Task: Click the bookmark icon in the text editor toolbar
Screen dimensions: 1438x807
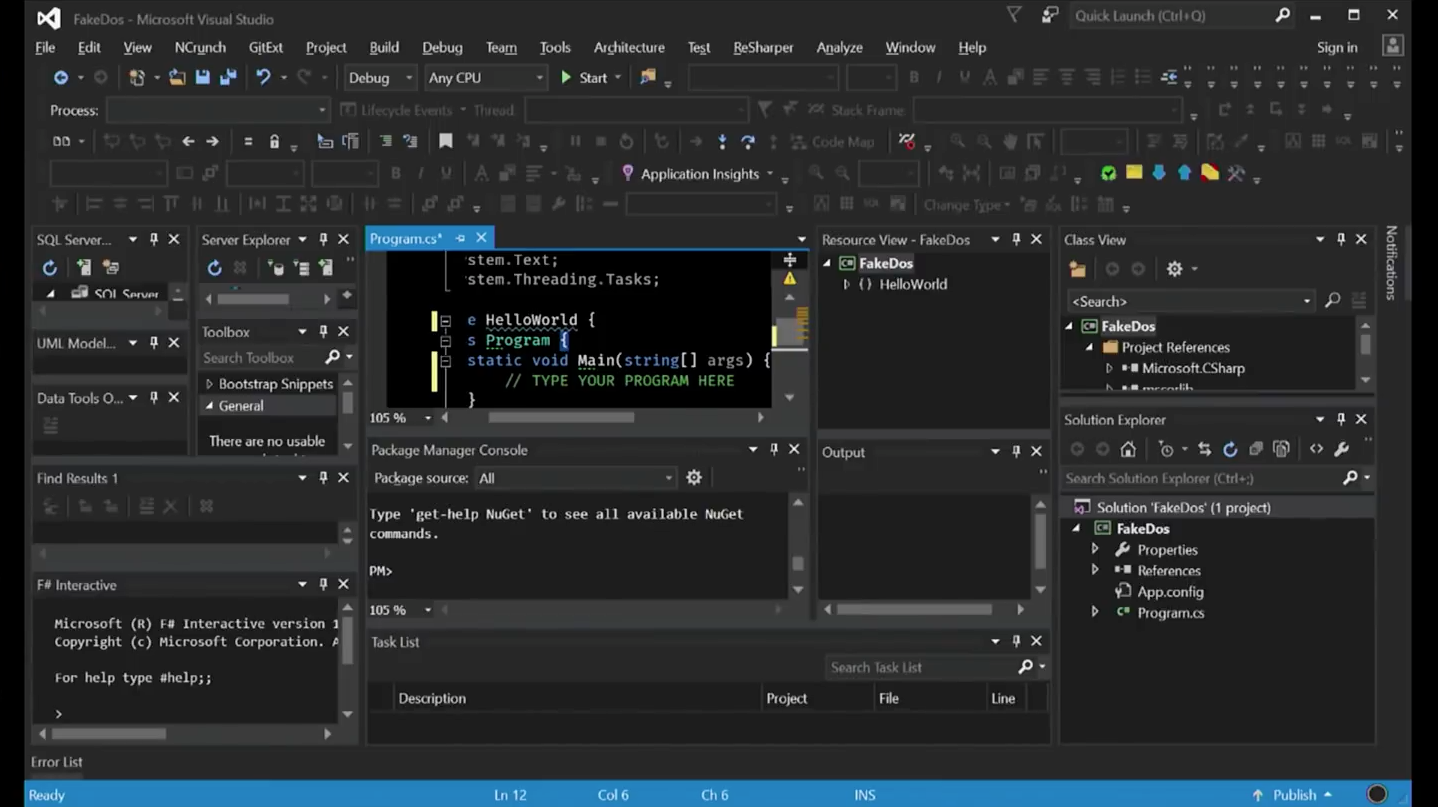Action: tap(446, 141)
